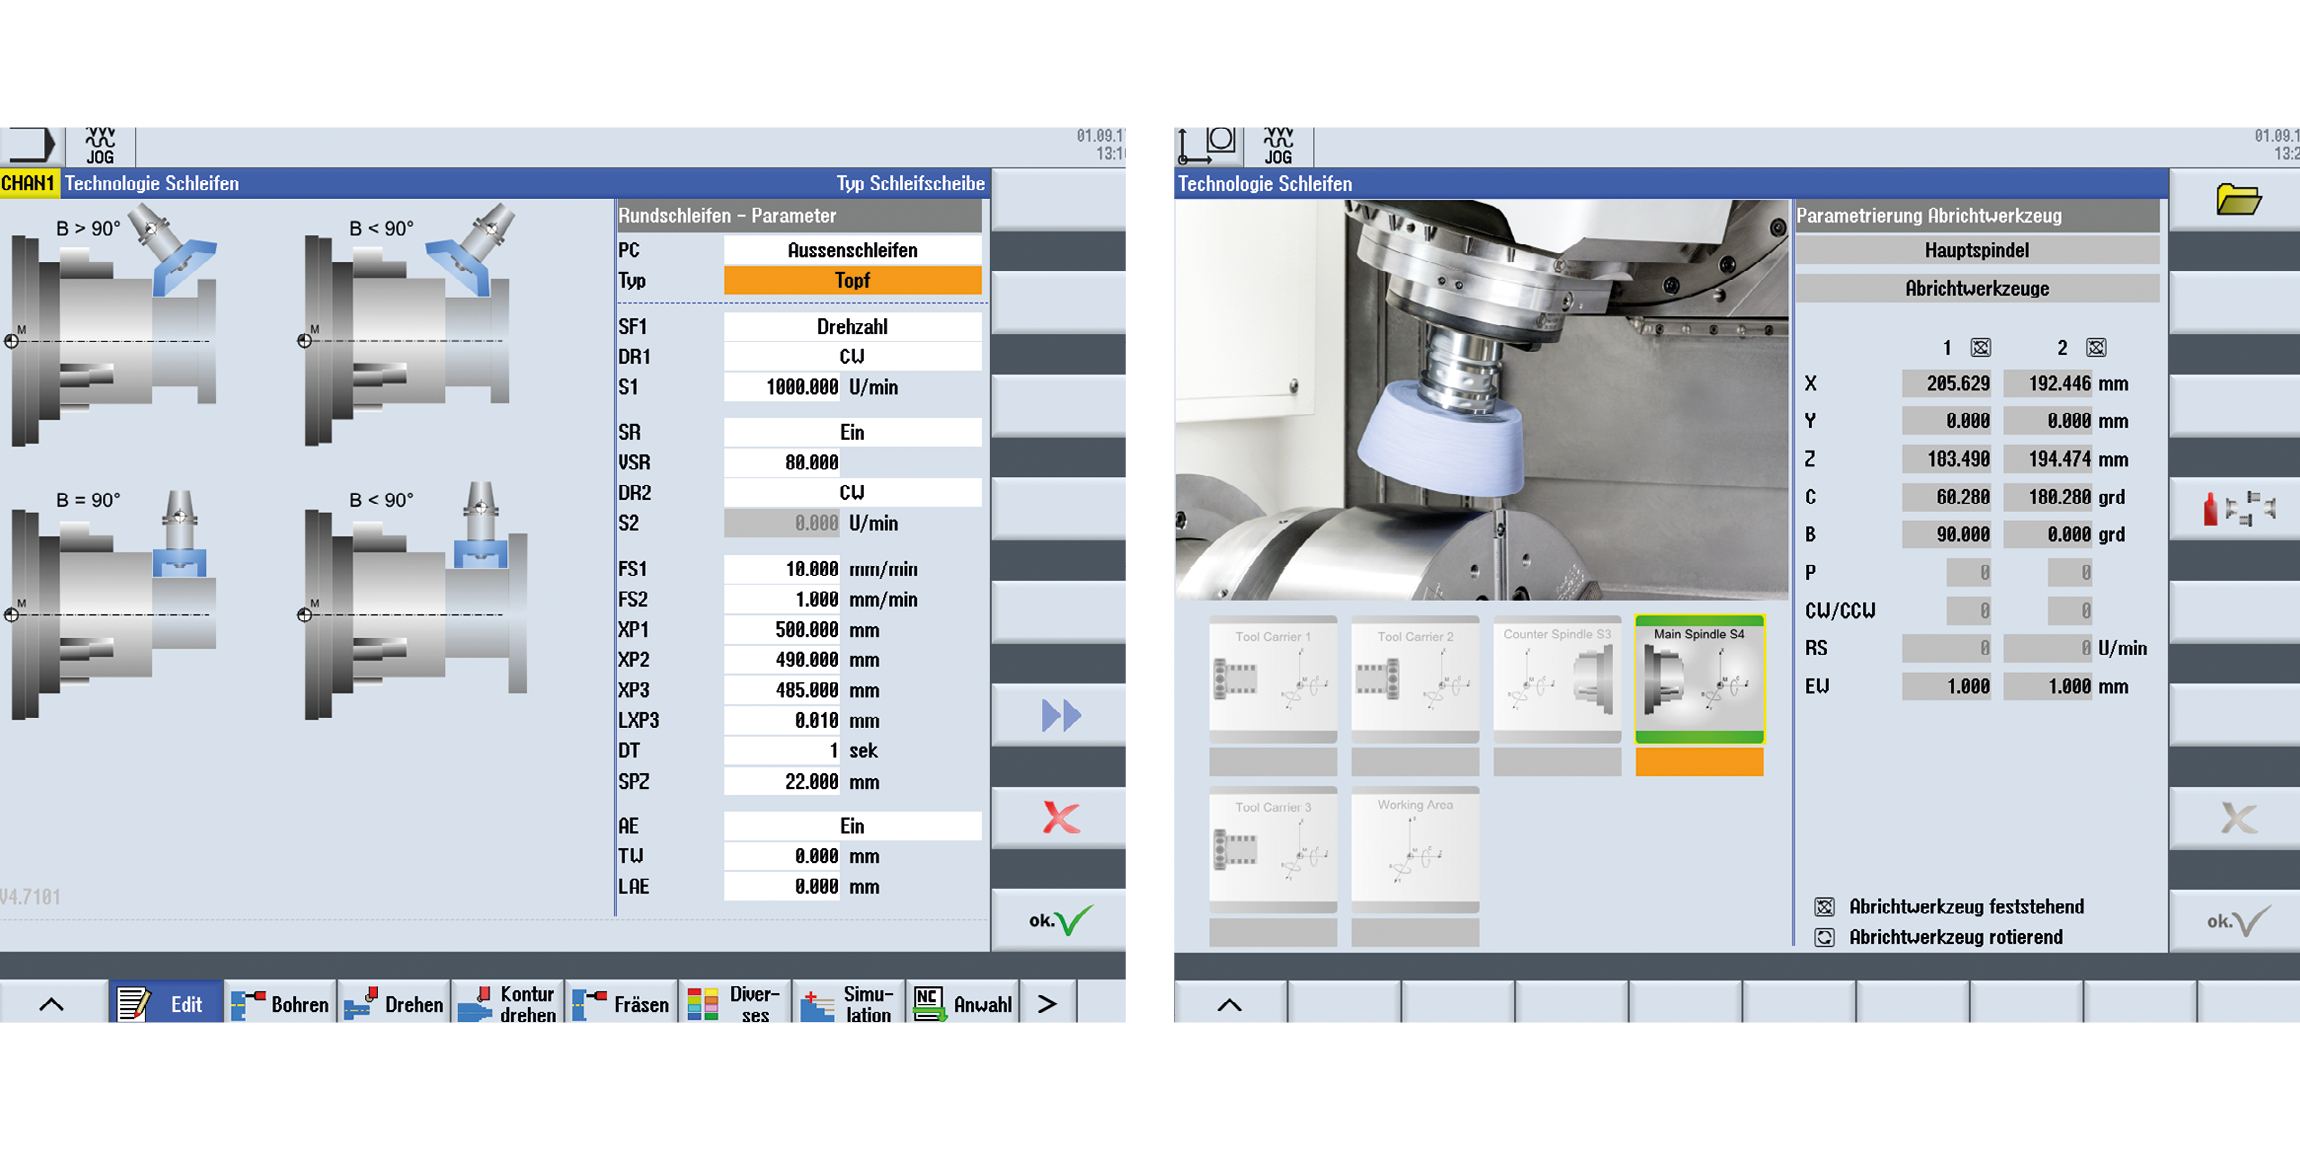
Task: Open the Bohren softkey
Action: (x=280, y=1003)
